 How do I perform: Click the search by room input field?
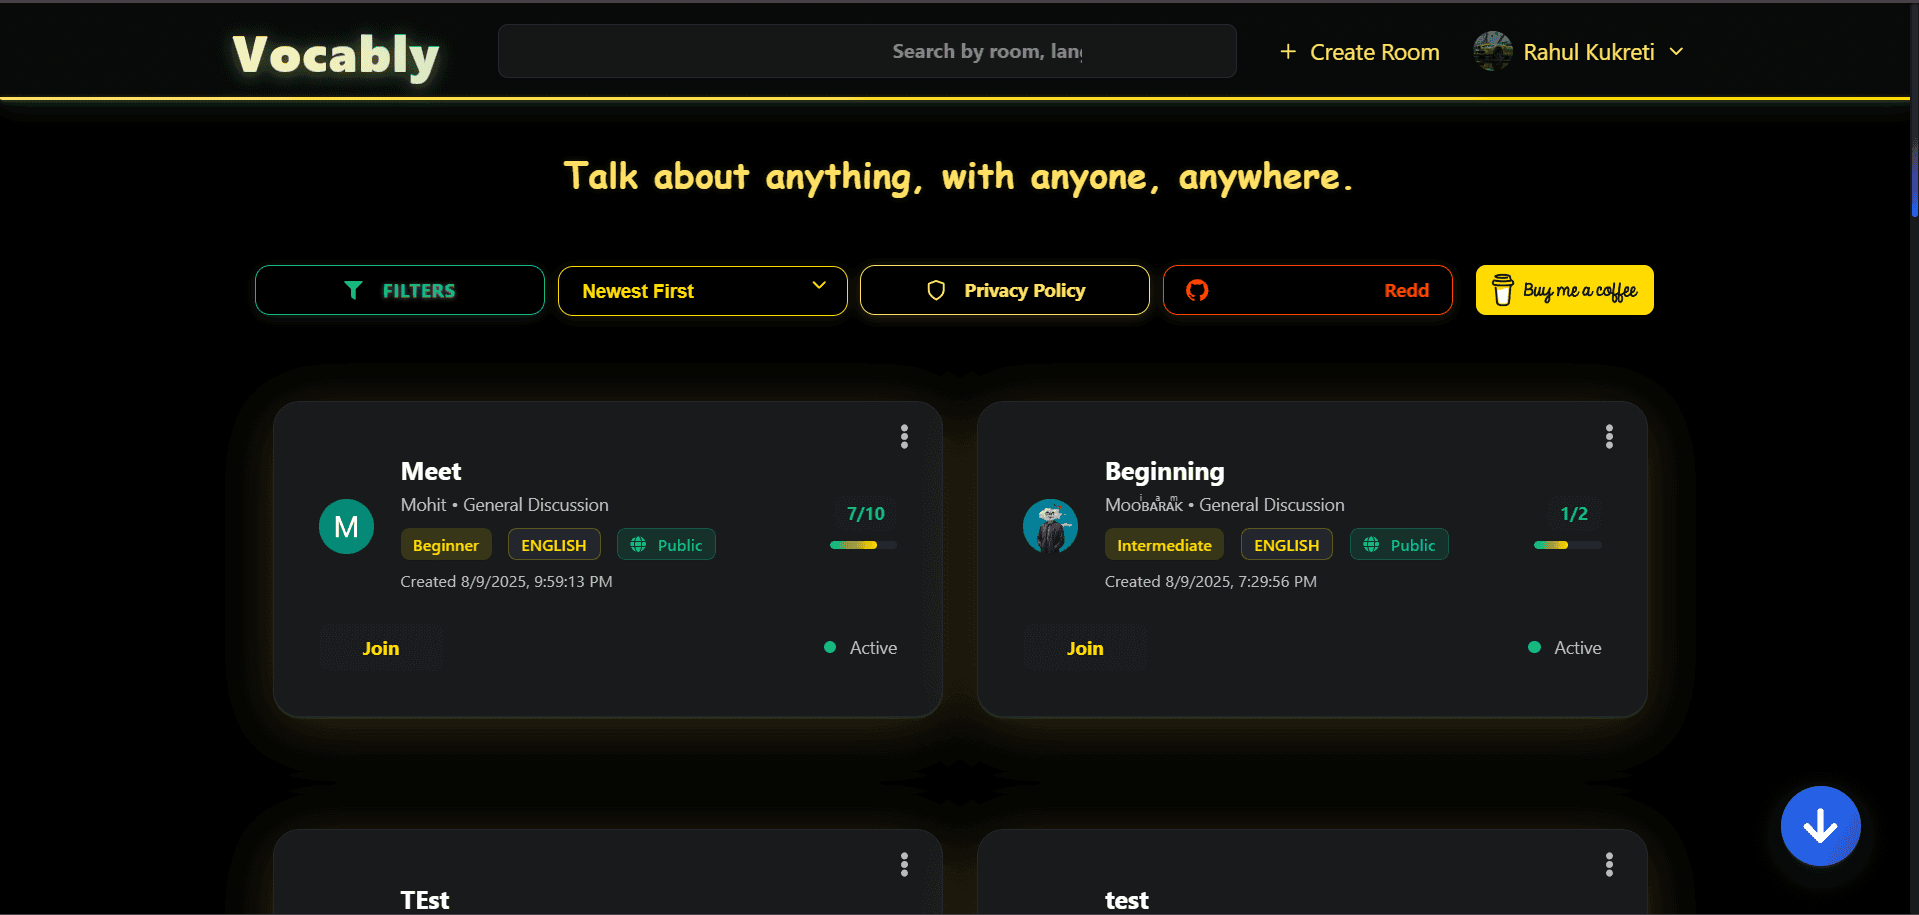coord(866,52)
